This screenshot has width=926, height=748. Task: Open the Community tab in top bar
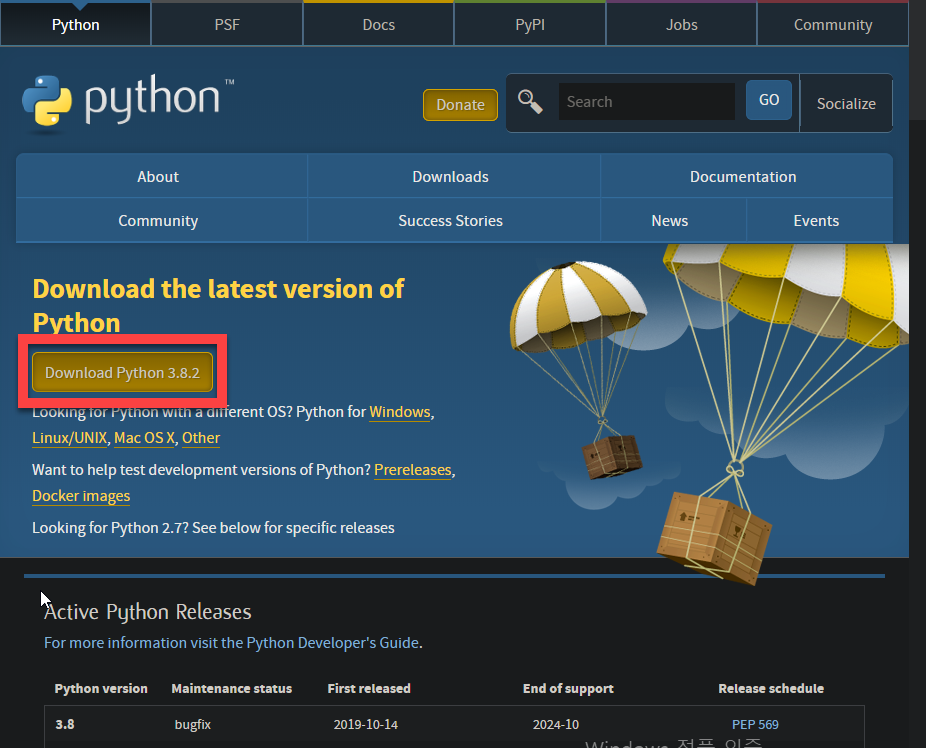click(833, 25)
